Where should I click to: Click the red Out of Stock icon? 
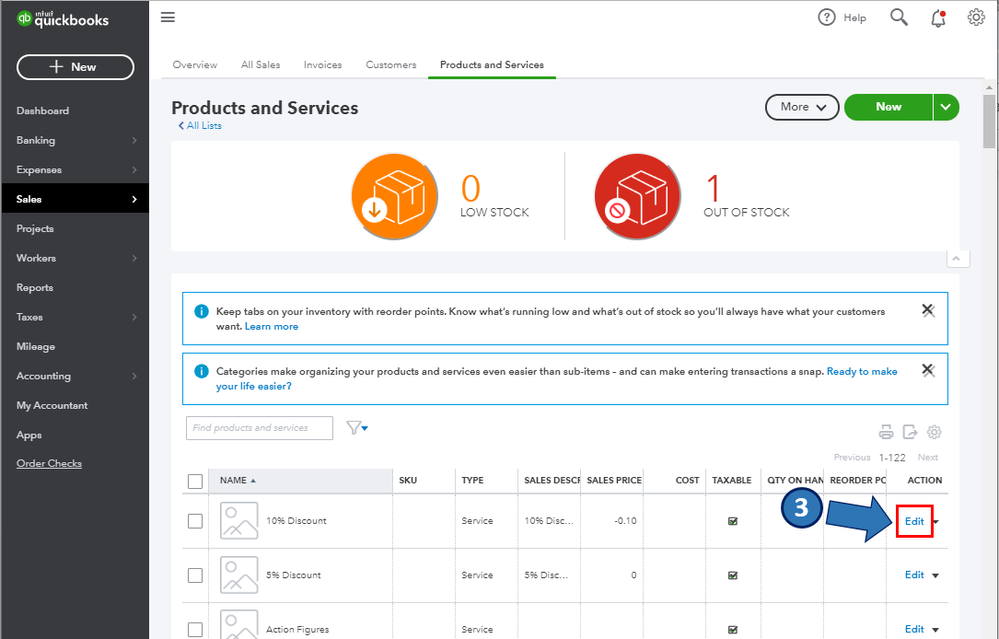[637, 196]
